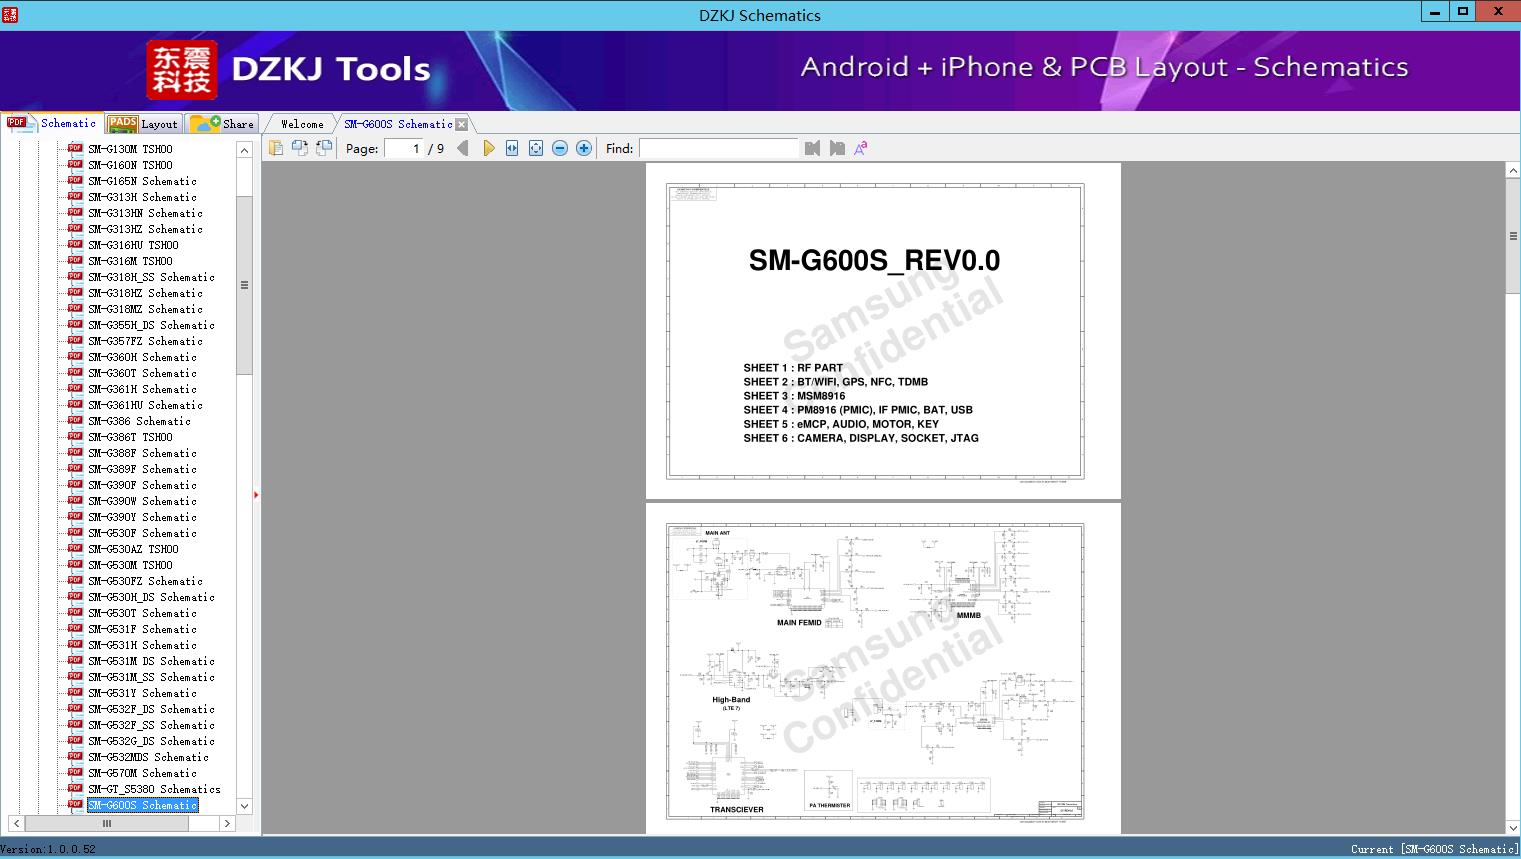Image resolution: width=1521 pixels, height=859 pixels.
Task: Select SM-G390W Schematic entry
Action: pyautogui.click(x=142, y=501)
